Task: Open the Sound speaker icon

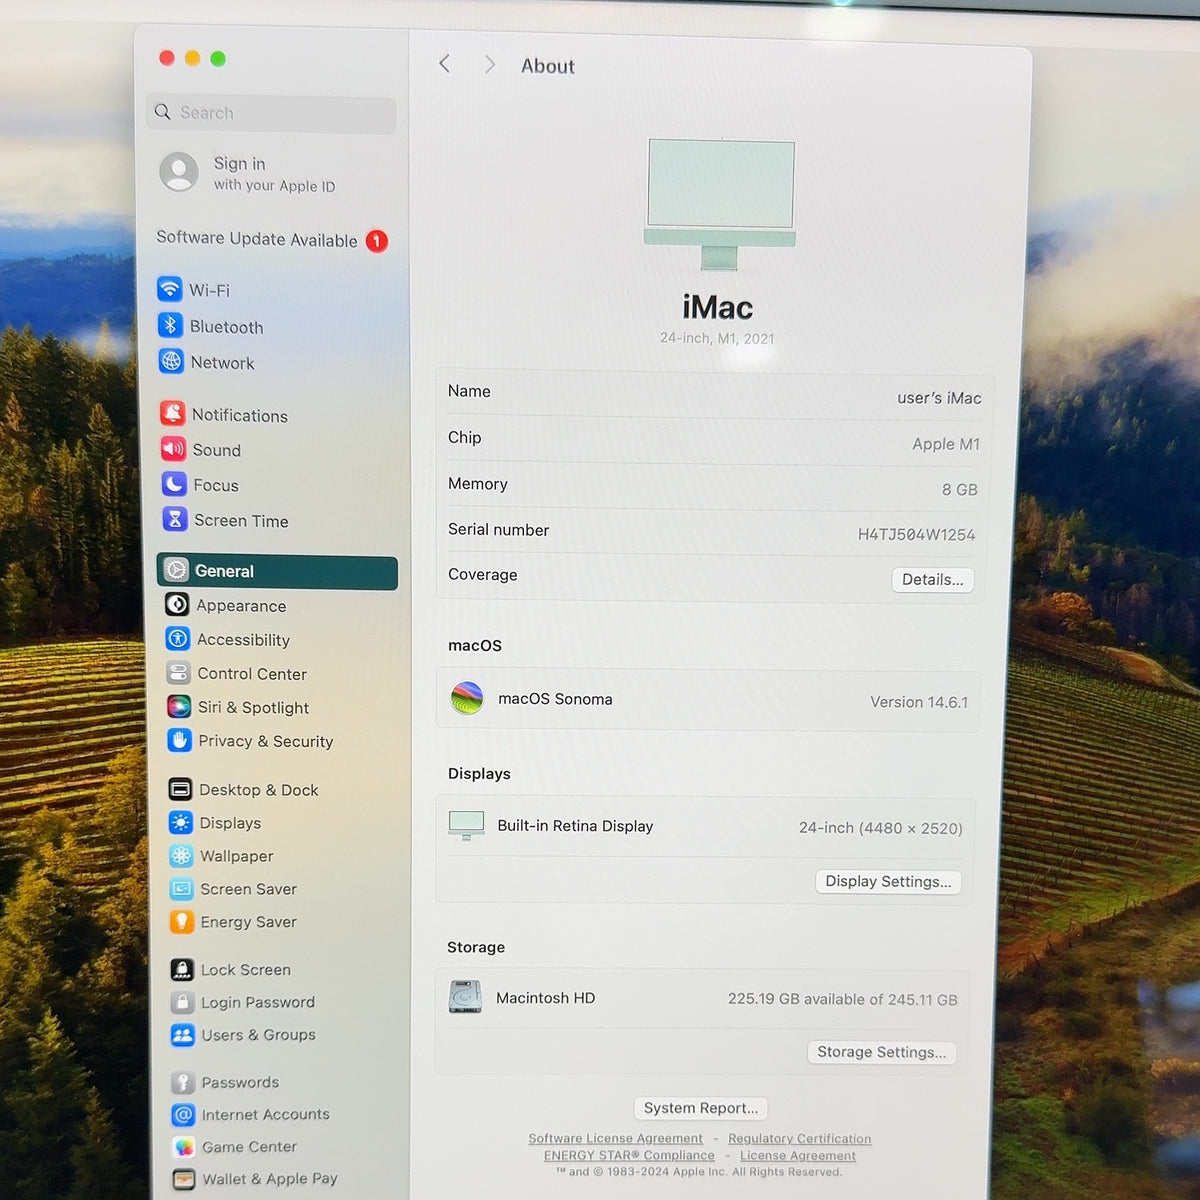Action: tap(174, 449)
